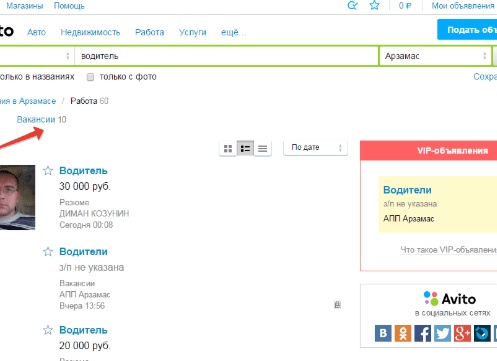Open Avito Twitter social page
The image size is (497, 361).
click(x=442, y=333)
